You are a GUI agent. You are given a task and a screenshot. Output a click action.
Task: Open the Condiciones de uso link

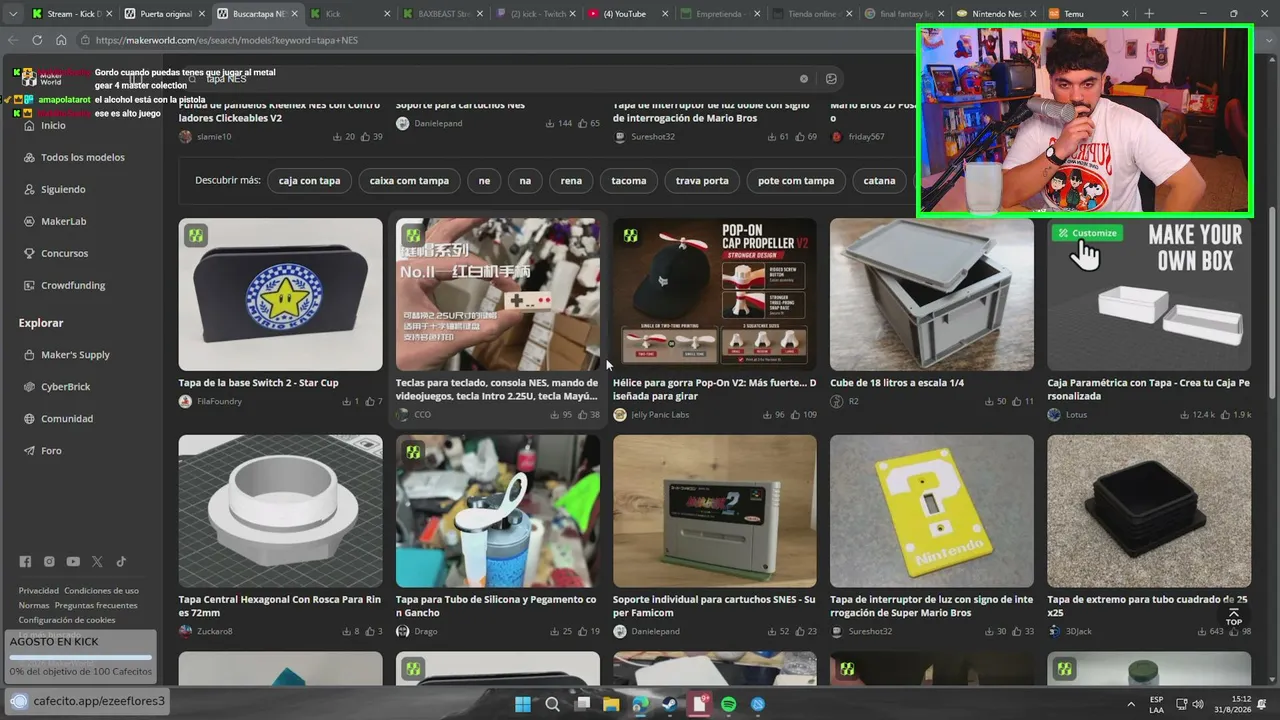tap(102, 591)
